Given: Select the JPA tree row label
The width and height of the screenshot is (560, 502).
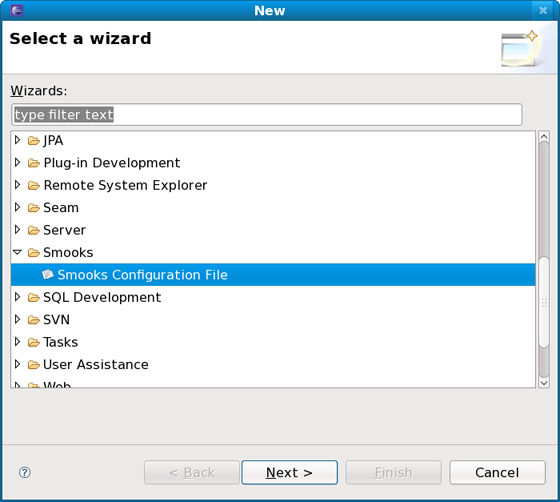Looking at the screenshot, I should [53, 141].
